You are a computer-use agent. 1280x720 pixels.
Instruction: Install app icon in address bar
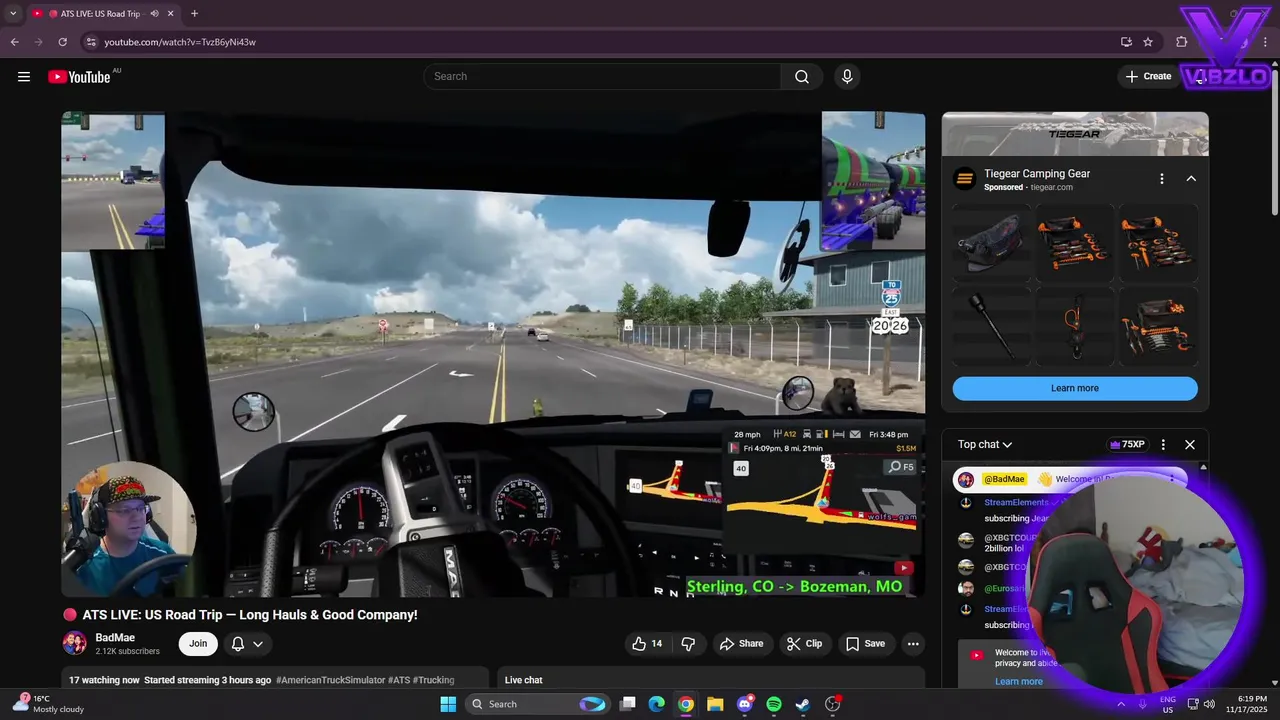pyautogui.click(x=1126, y=42)
